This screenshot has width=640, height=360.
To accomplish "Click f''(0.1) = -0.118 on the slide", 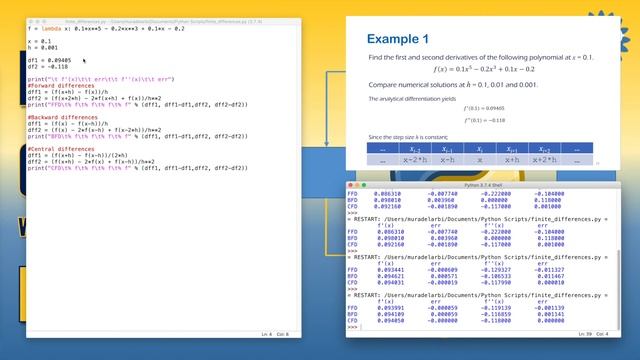I will tap(484, 120).
